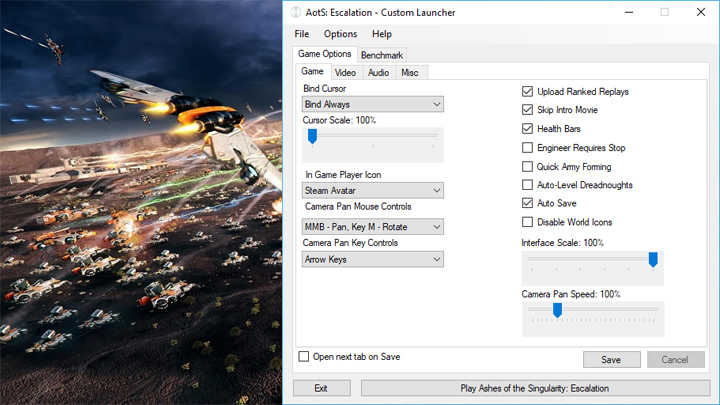Expand the Camera Pan Mouse Controls dropdown
Viewport: 720px width, 405px height.
pos(372,227)
